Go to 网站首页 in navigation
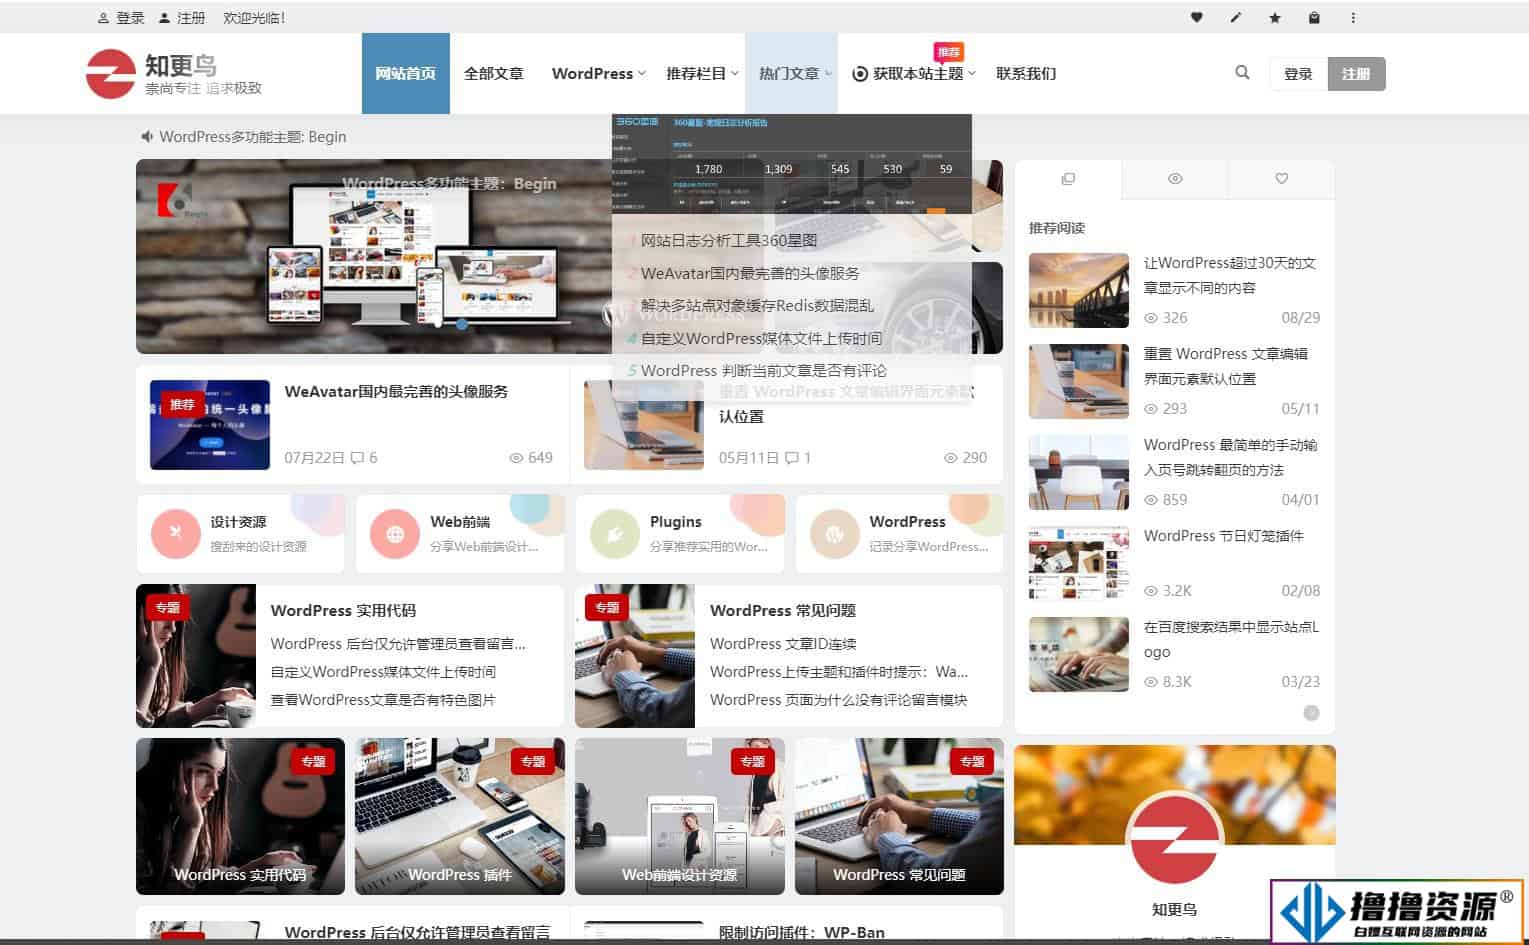Viewport: 1529px width, 945px height. click(x=405, y=73)
